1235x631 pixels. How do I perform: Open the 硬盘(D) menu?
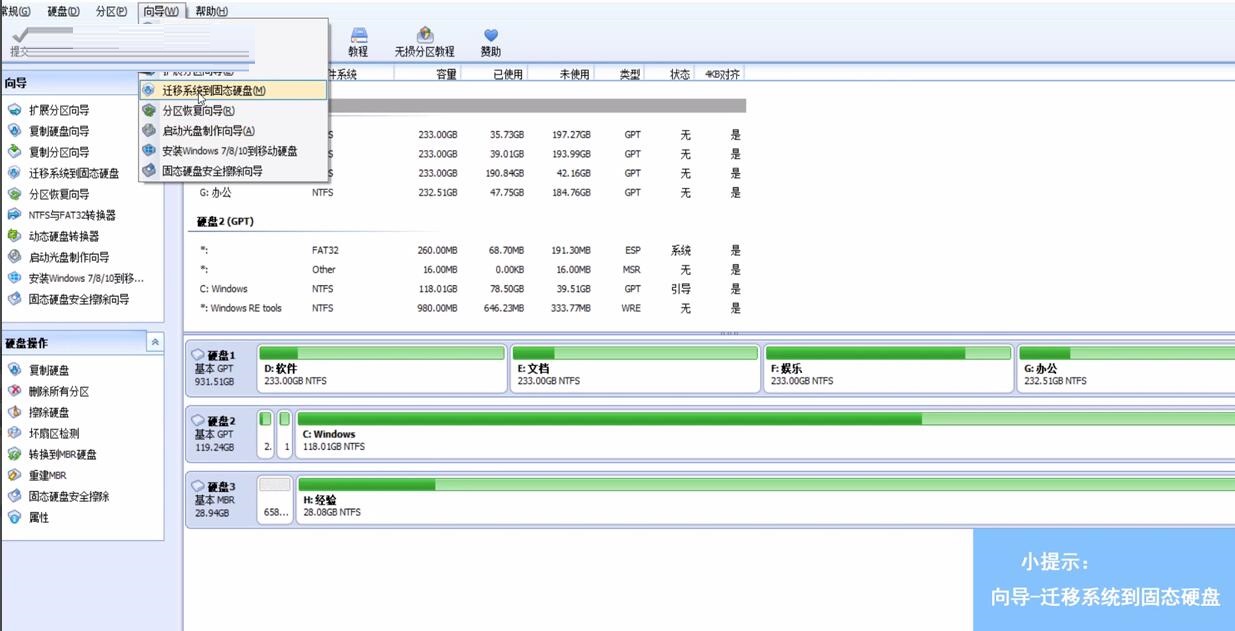(x=63, y=11)
